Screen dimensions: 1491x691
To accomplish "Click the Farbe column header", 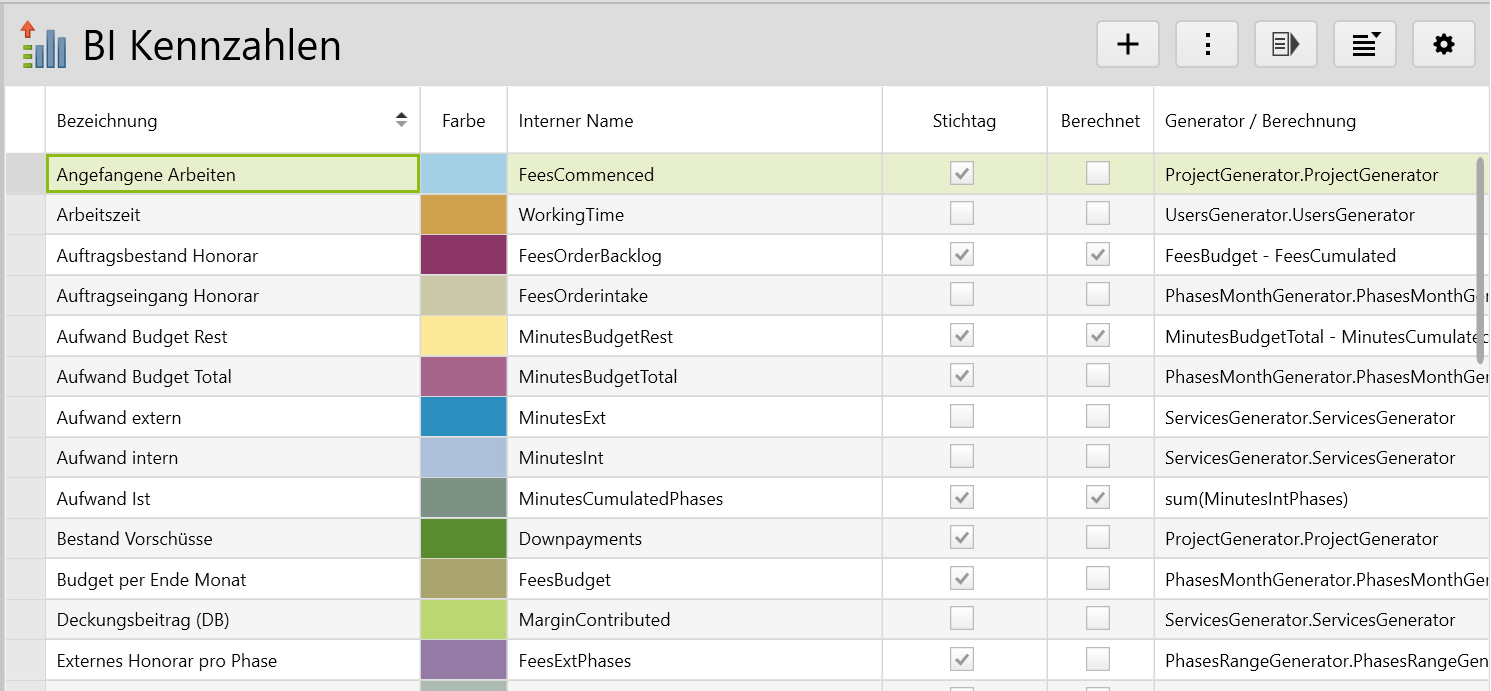I will (x=464, y=121).
